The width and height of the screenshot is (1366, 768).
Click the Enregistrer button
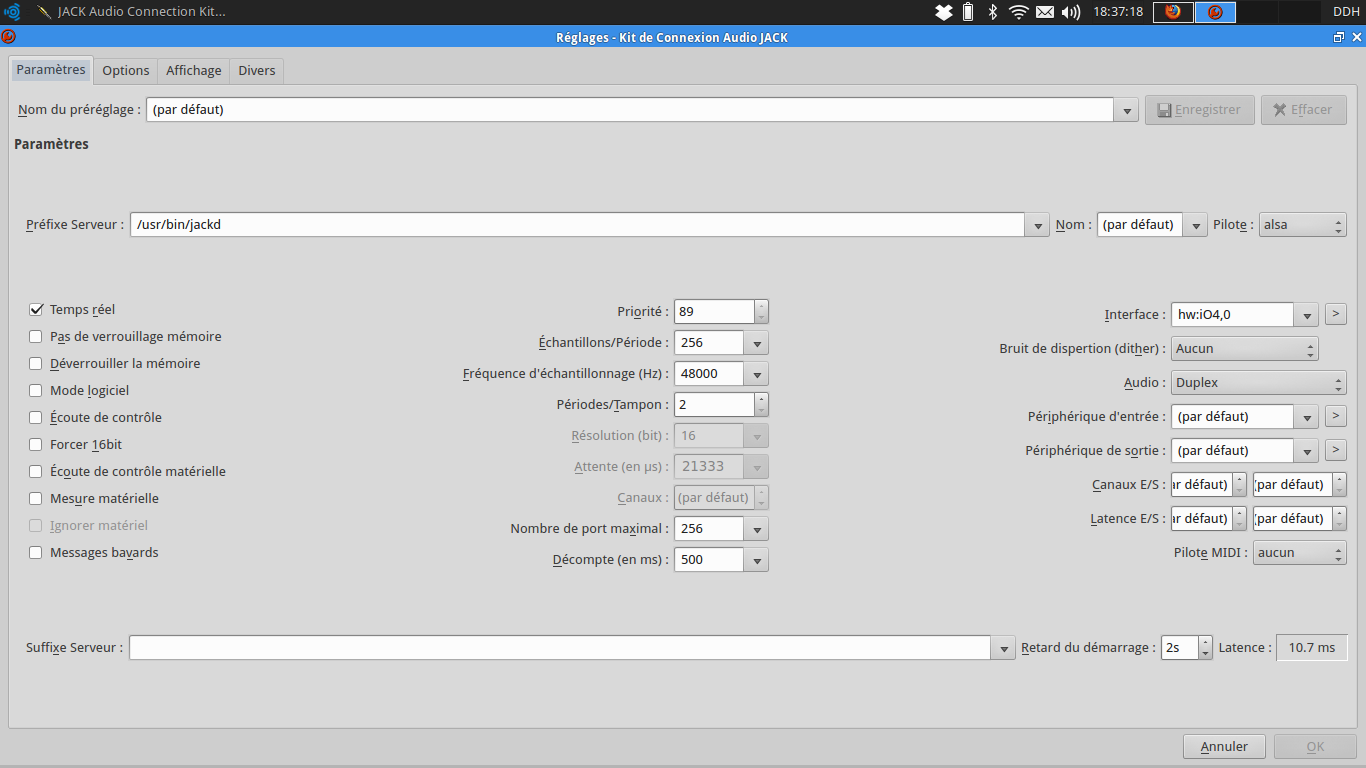point(1199,110)
